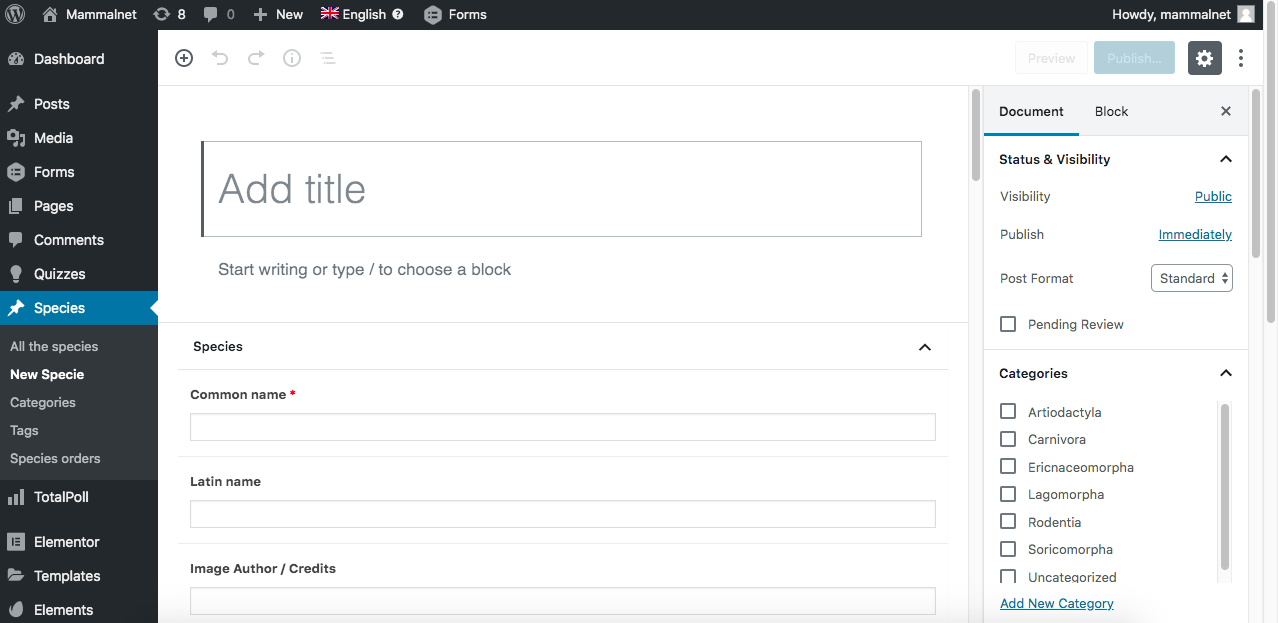Open the Content structure info icon
This screenshot has width=1278, height=623.
tap(292, 58)
